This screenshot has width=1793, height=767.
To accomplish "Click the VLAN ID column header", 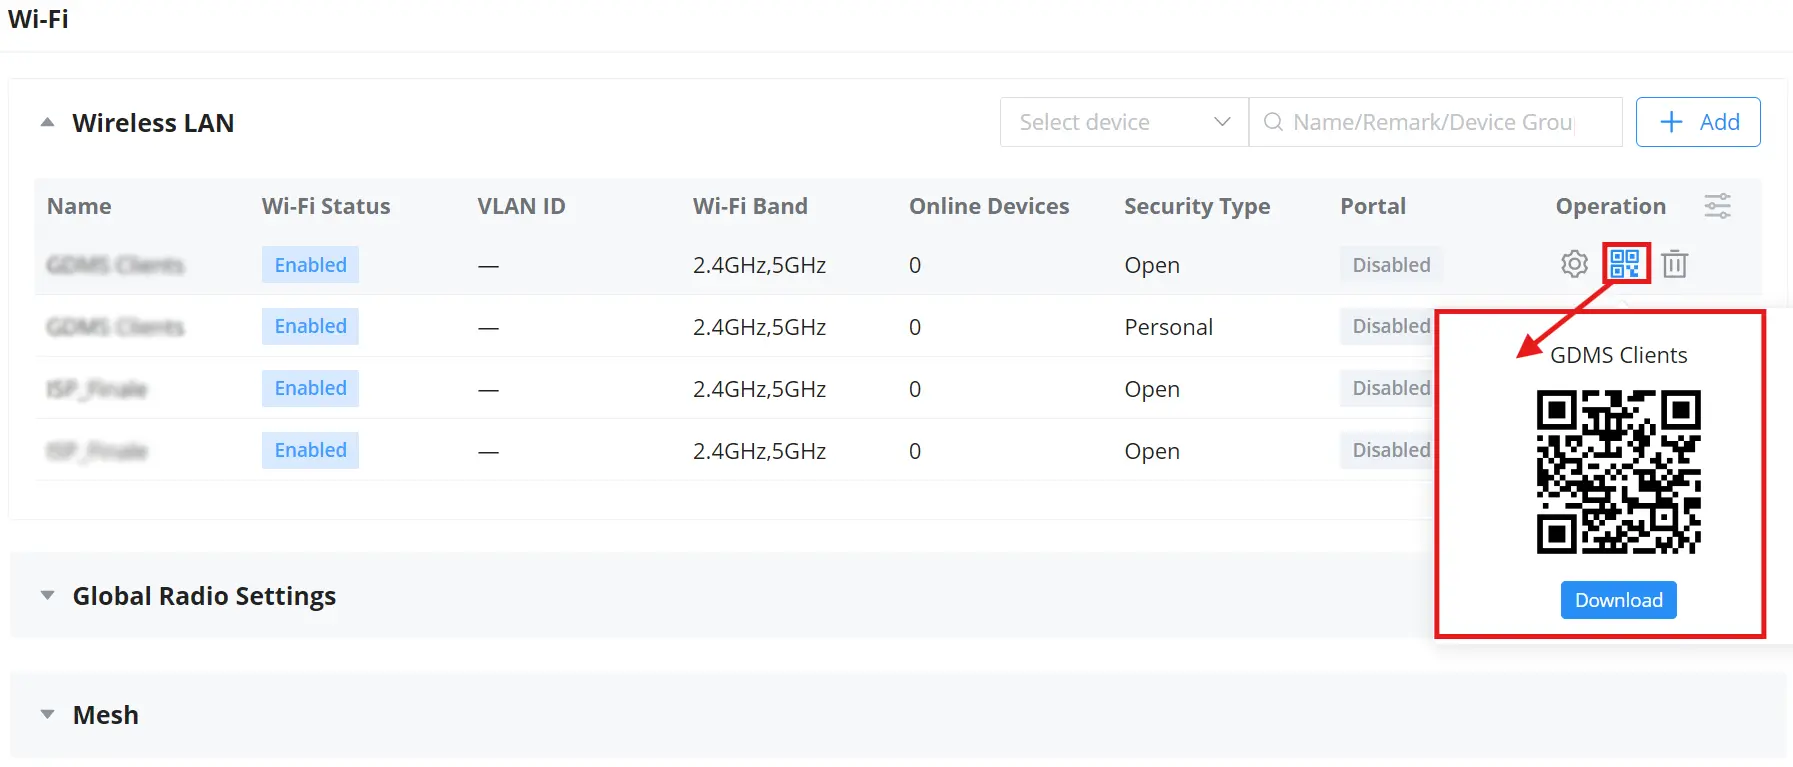I will click(x=521, y=206).
